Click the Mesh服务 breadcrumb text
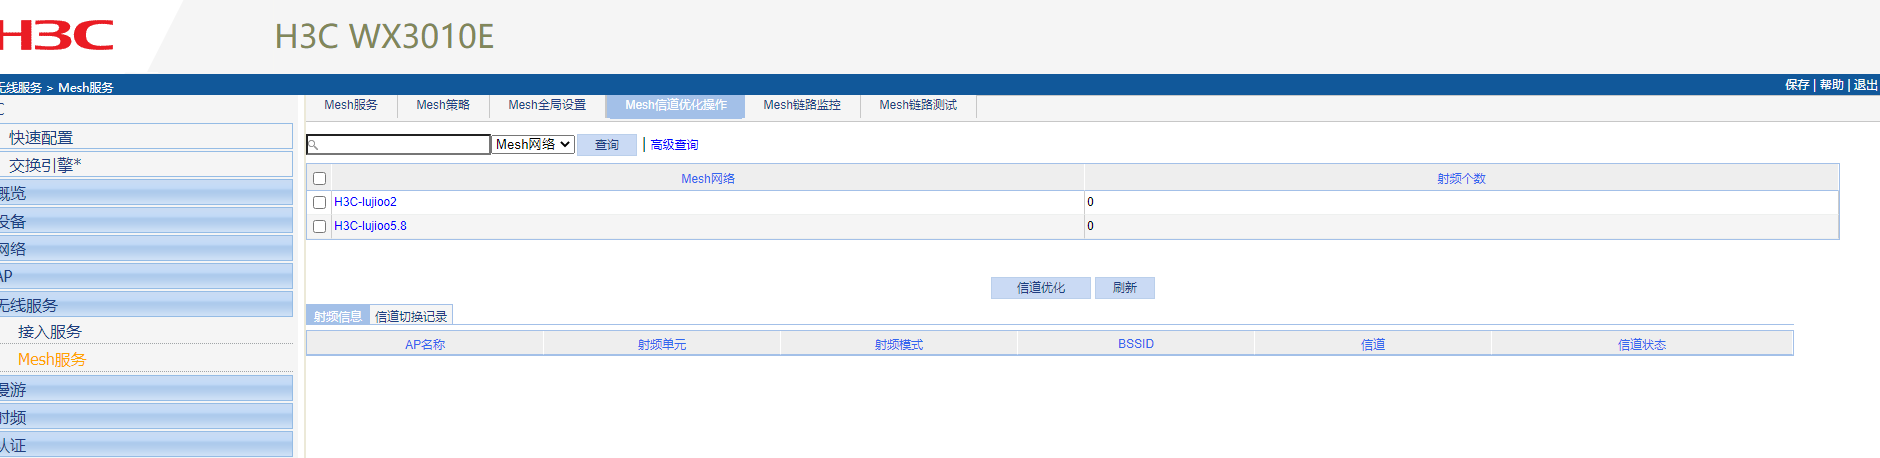This screenshot has height=458, width=1880. click(x=86, y=88)
